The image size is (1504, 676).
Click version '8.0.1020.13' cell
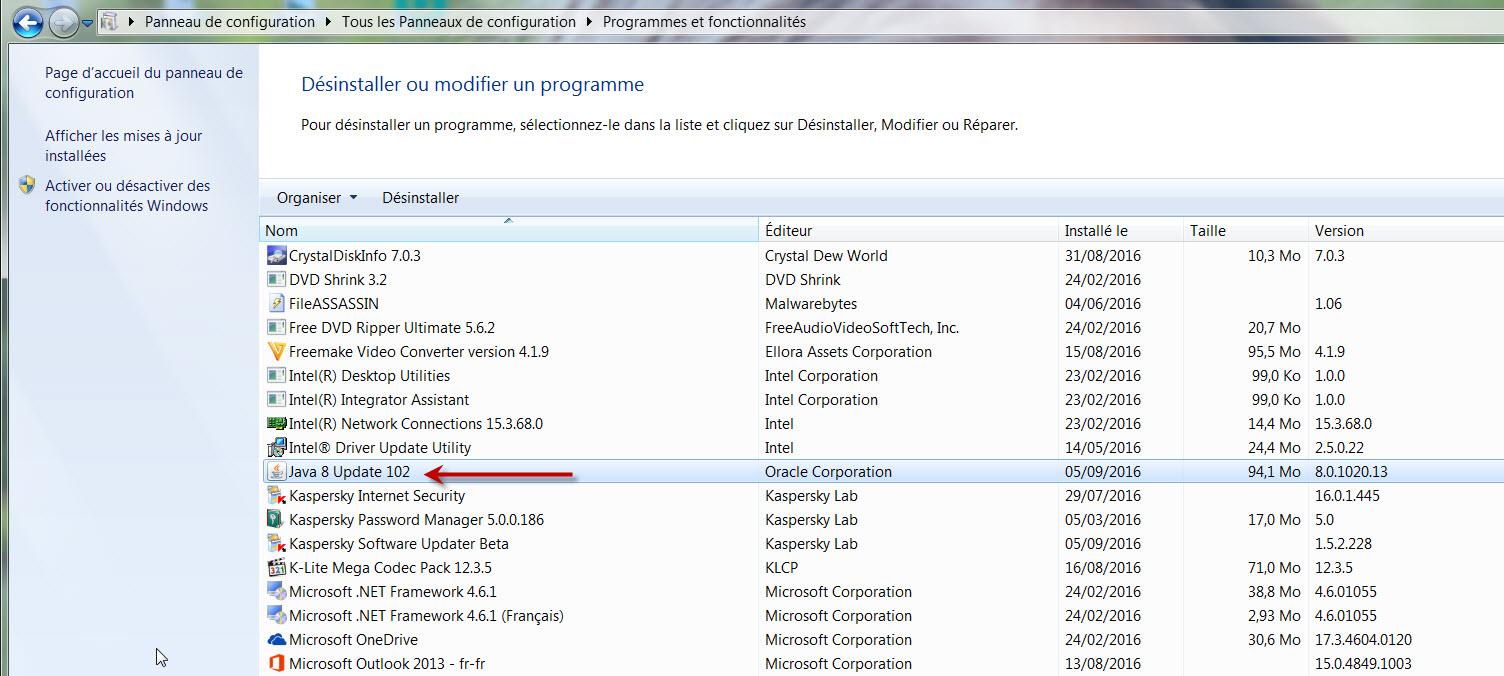tap(1351, 472)
